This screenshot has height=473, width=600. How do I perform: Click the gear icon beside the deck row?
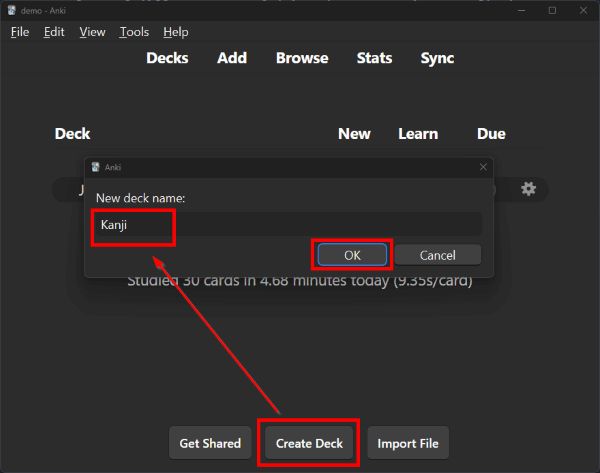coord(528,189)
